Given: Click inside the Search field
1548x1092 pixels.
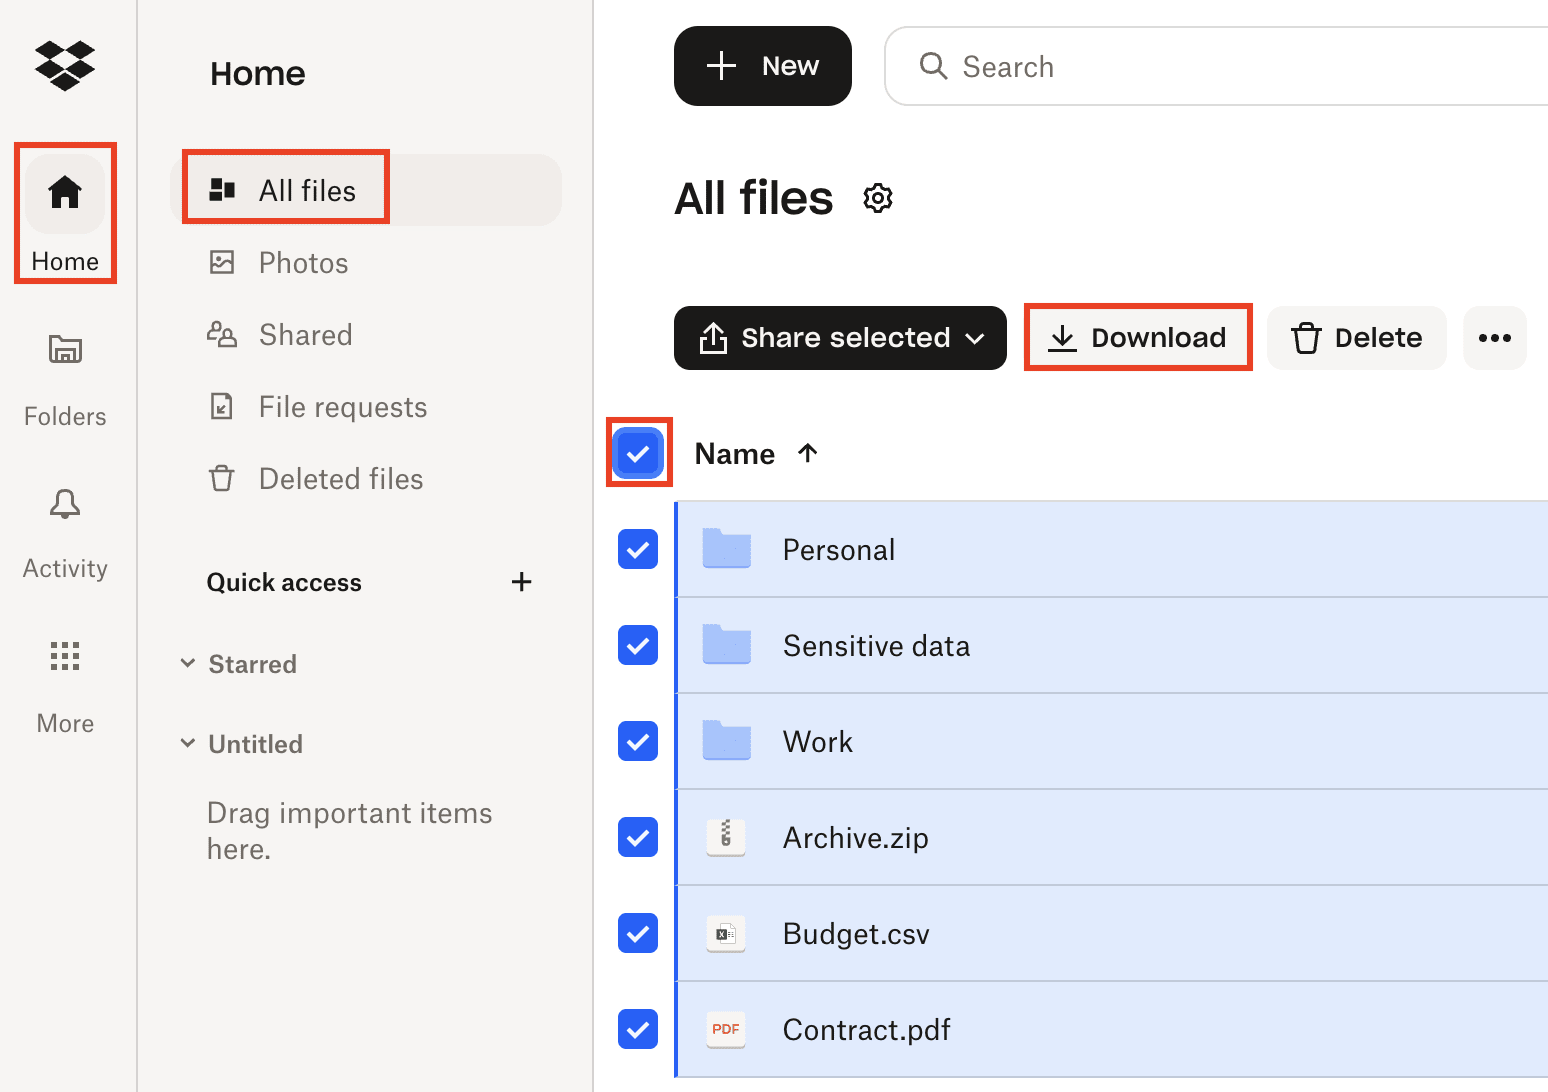Looking at the screenshot, I should [x=1100, y=66].
